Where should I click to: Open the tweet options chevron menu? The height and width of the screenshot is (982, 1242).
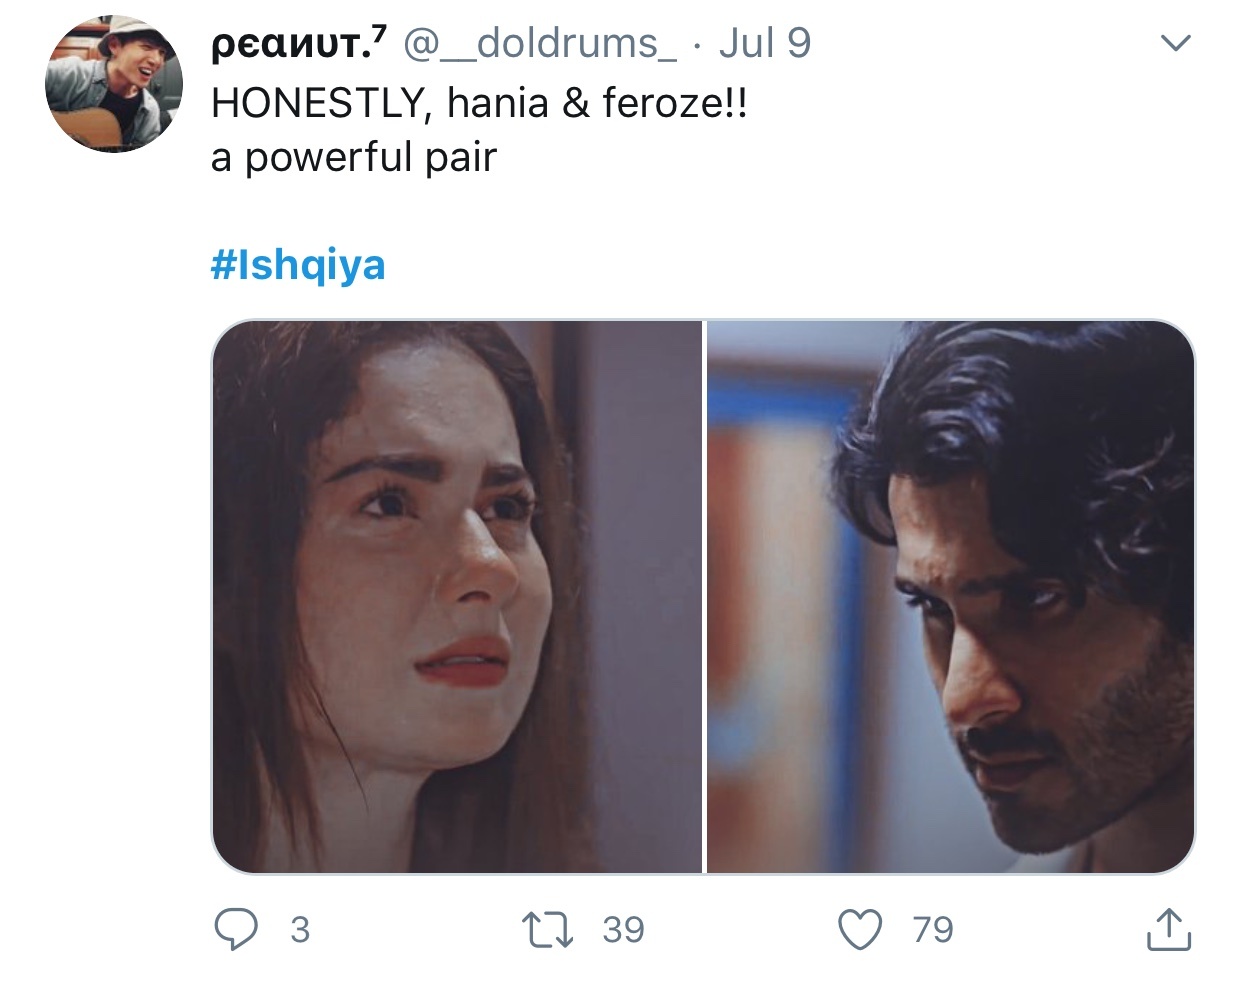(x=1176, y=43)
